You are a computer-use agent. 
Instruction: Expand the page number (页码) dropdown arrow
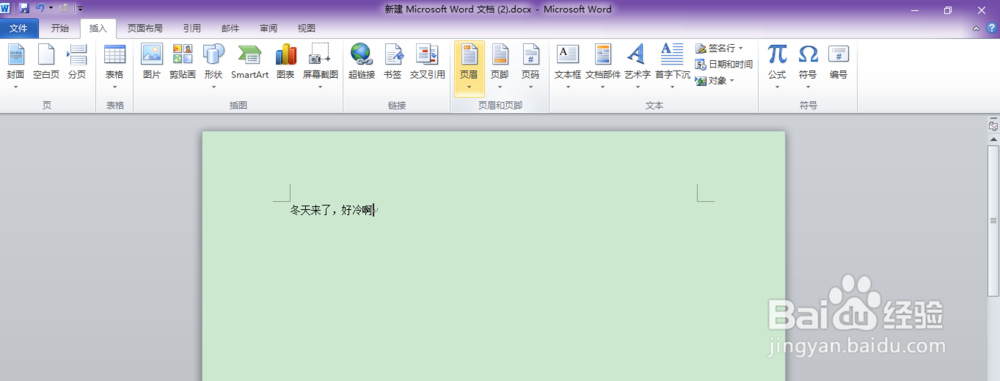[531, 87]
